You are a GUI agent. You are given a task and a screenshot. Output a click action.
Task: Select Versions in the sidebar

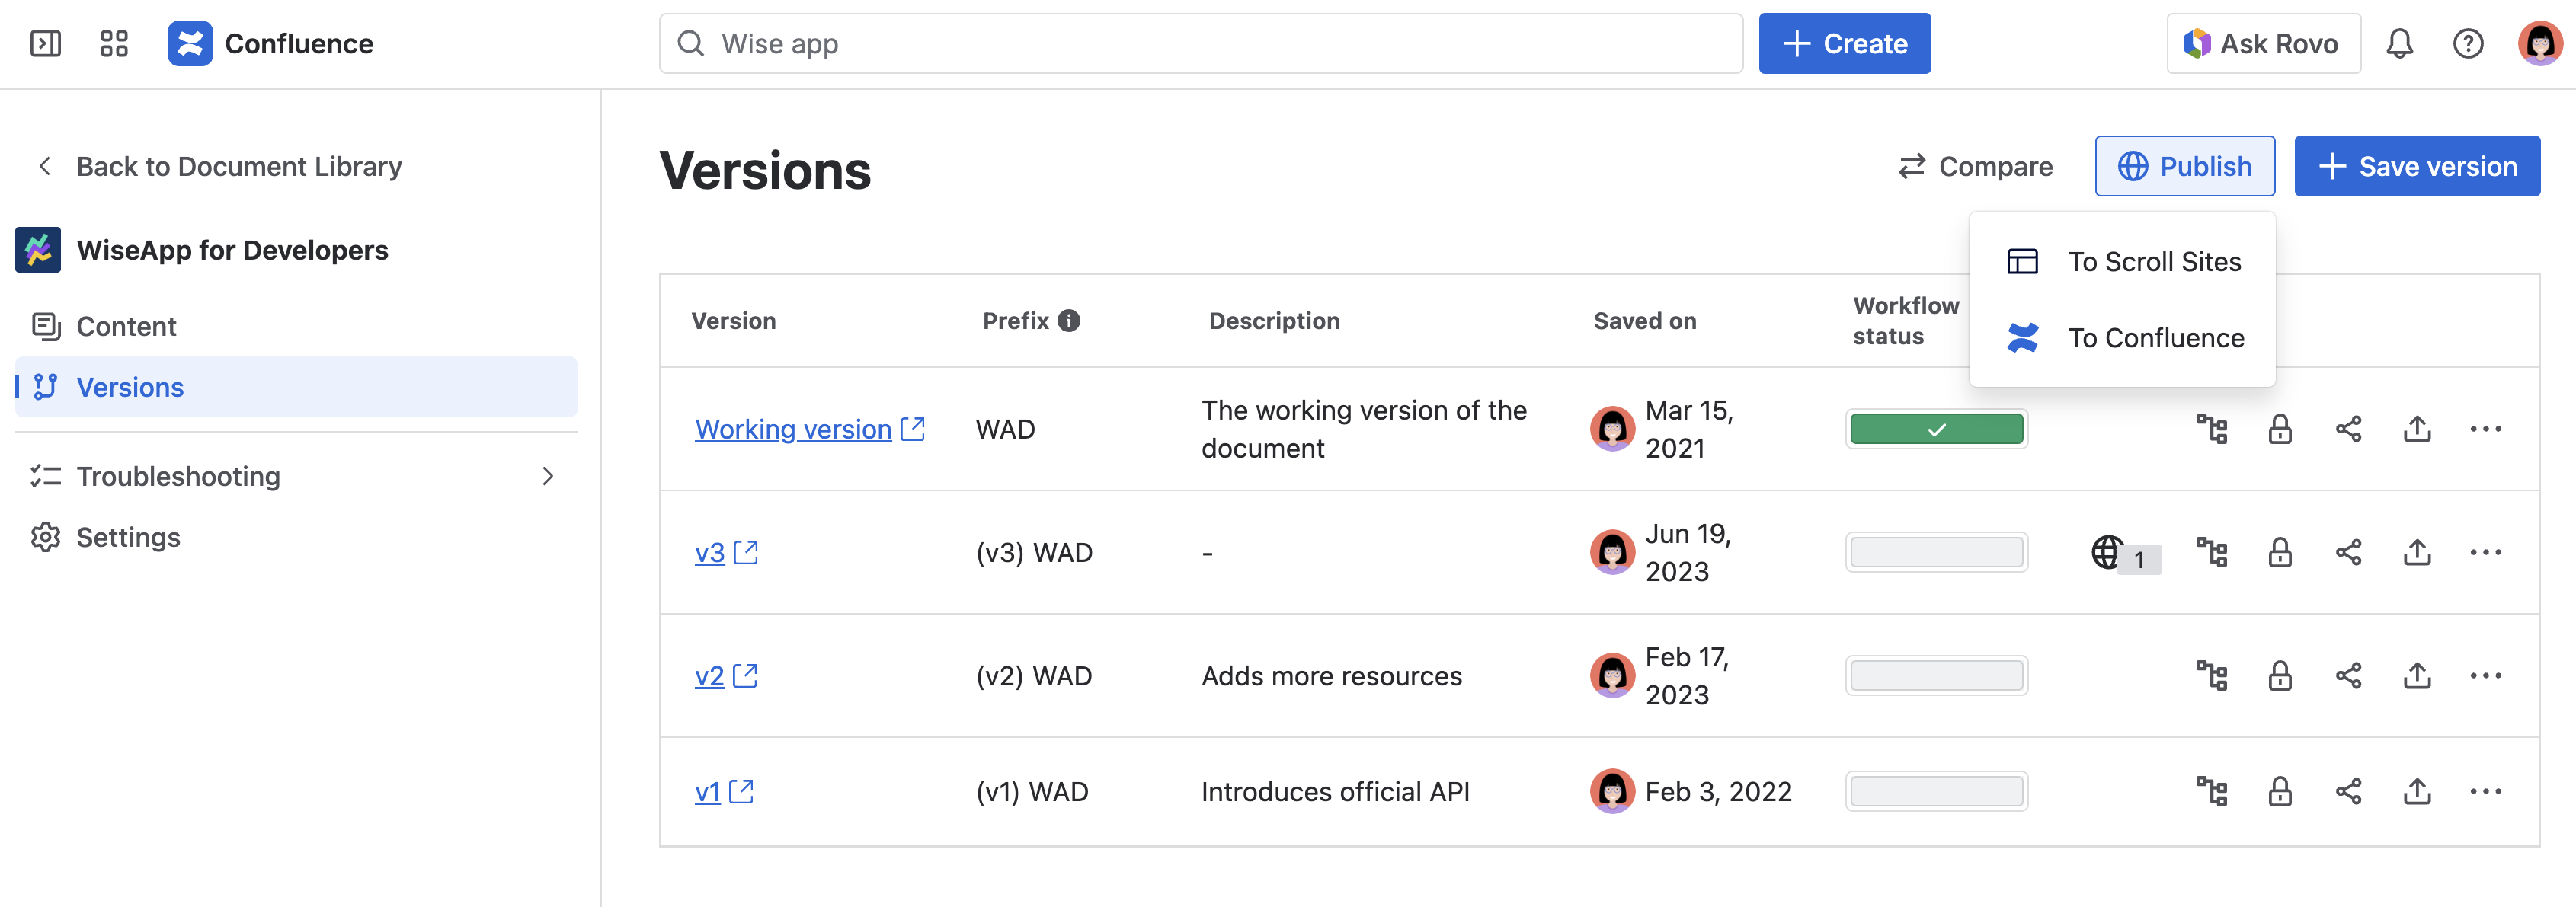tap(129, 387)
